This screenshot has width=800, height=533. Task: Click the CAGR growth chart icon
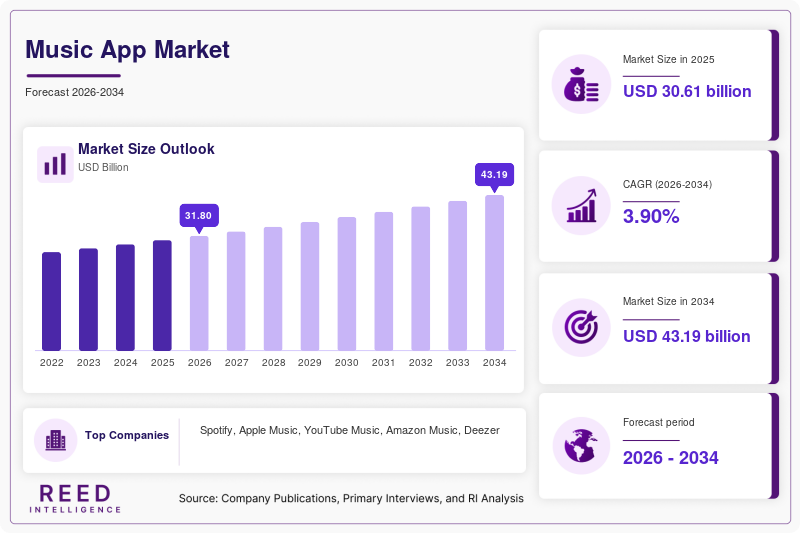581,206
